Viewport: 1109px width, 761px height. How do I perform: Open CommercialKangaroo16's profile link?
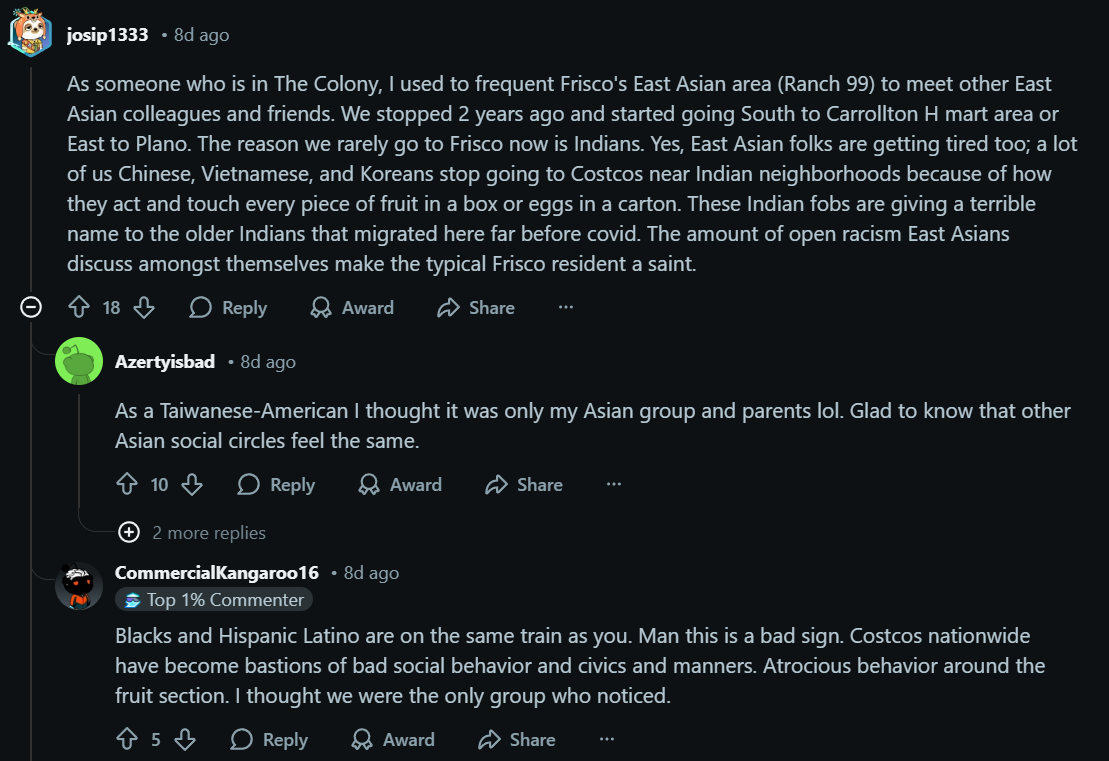[x=217, y=573]
